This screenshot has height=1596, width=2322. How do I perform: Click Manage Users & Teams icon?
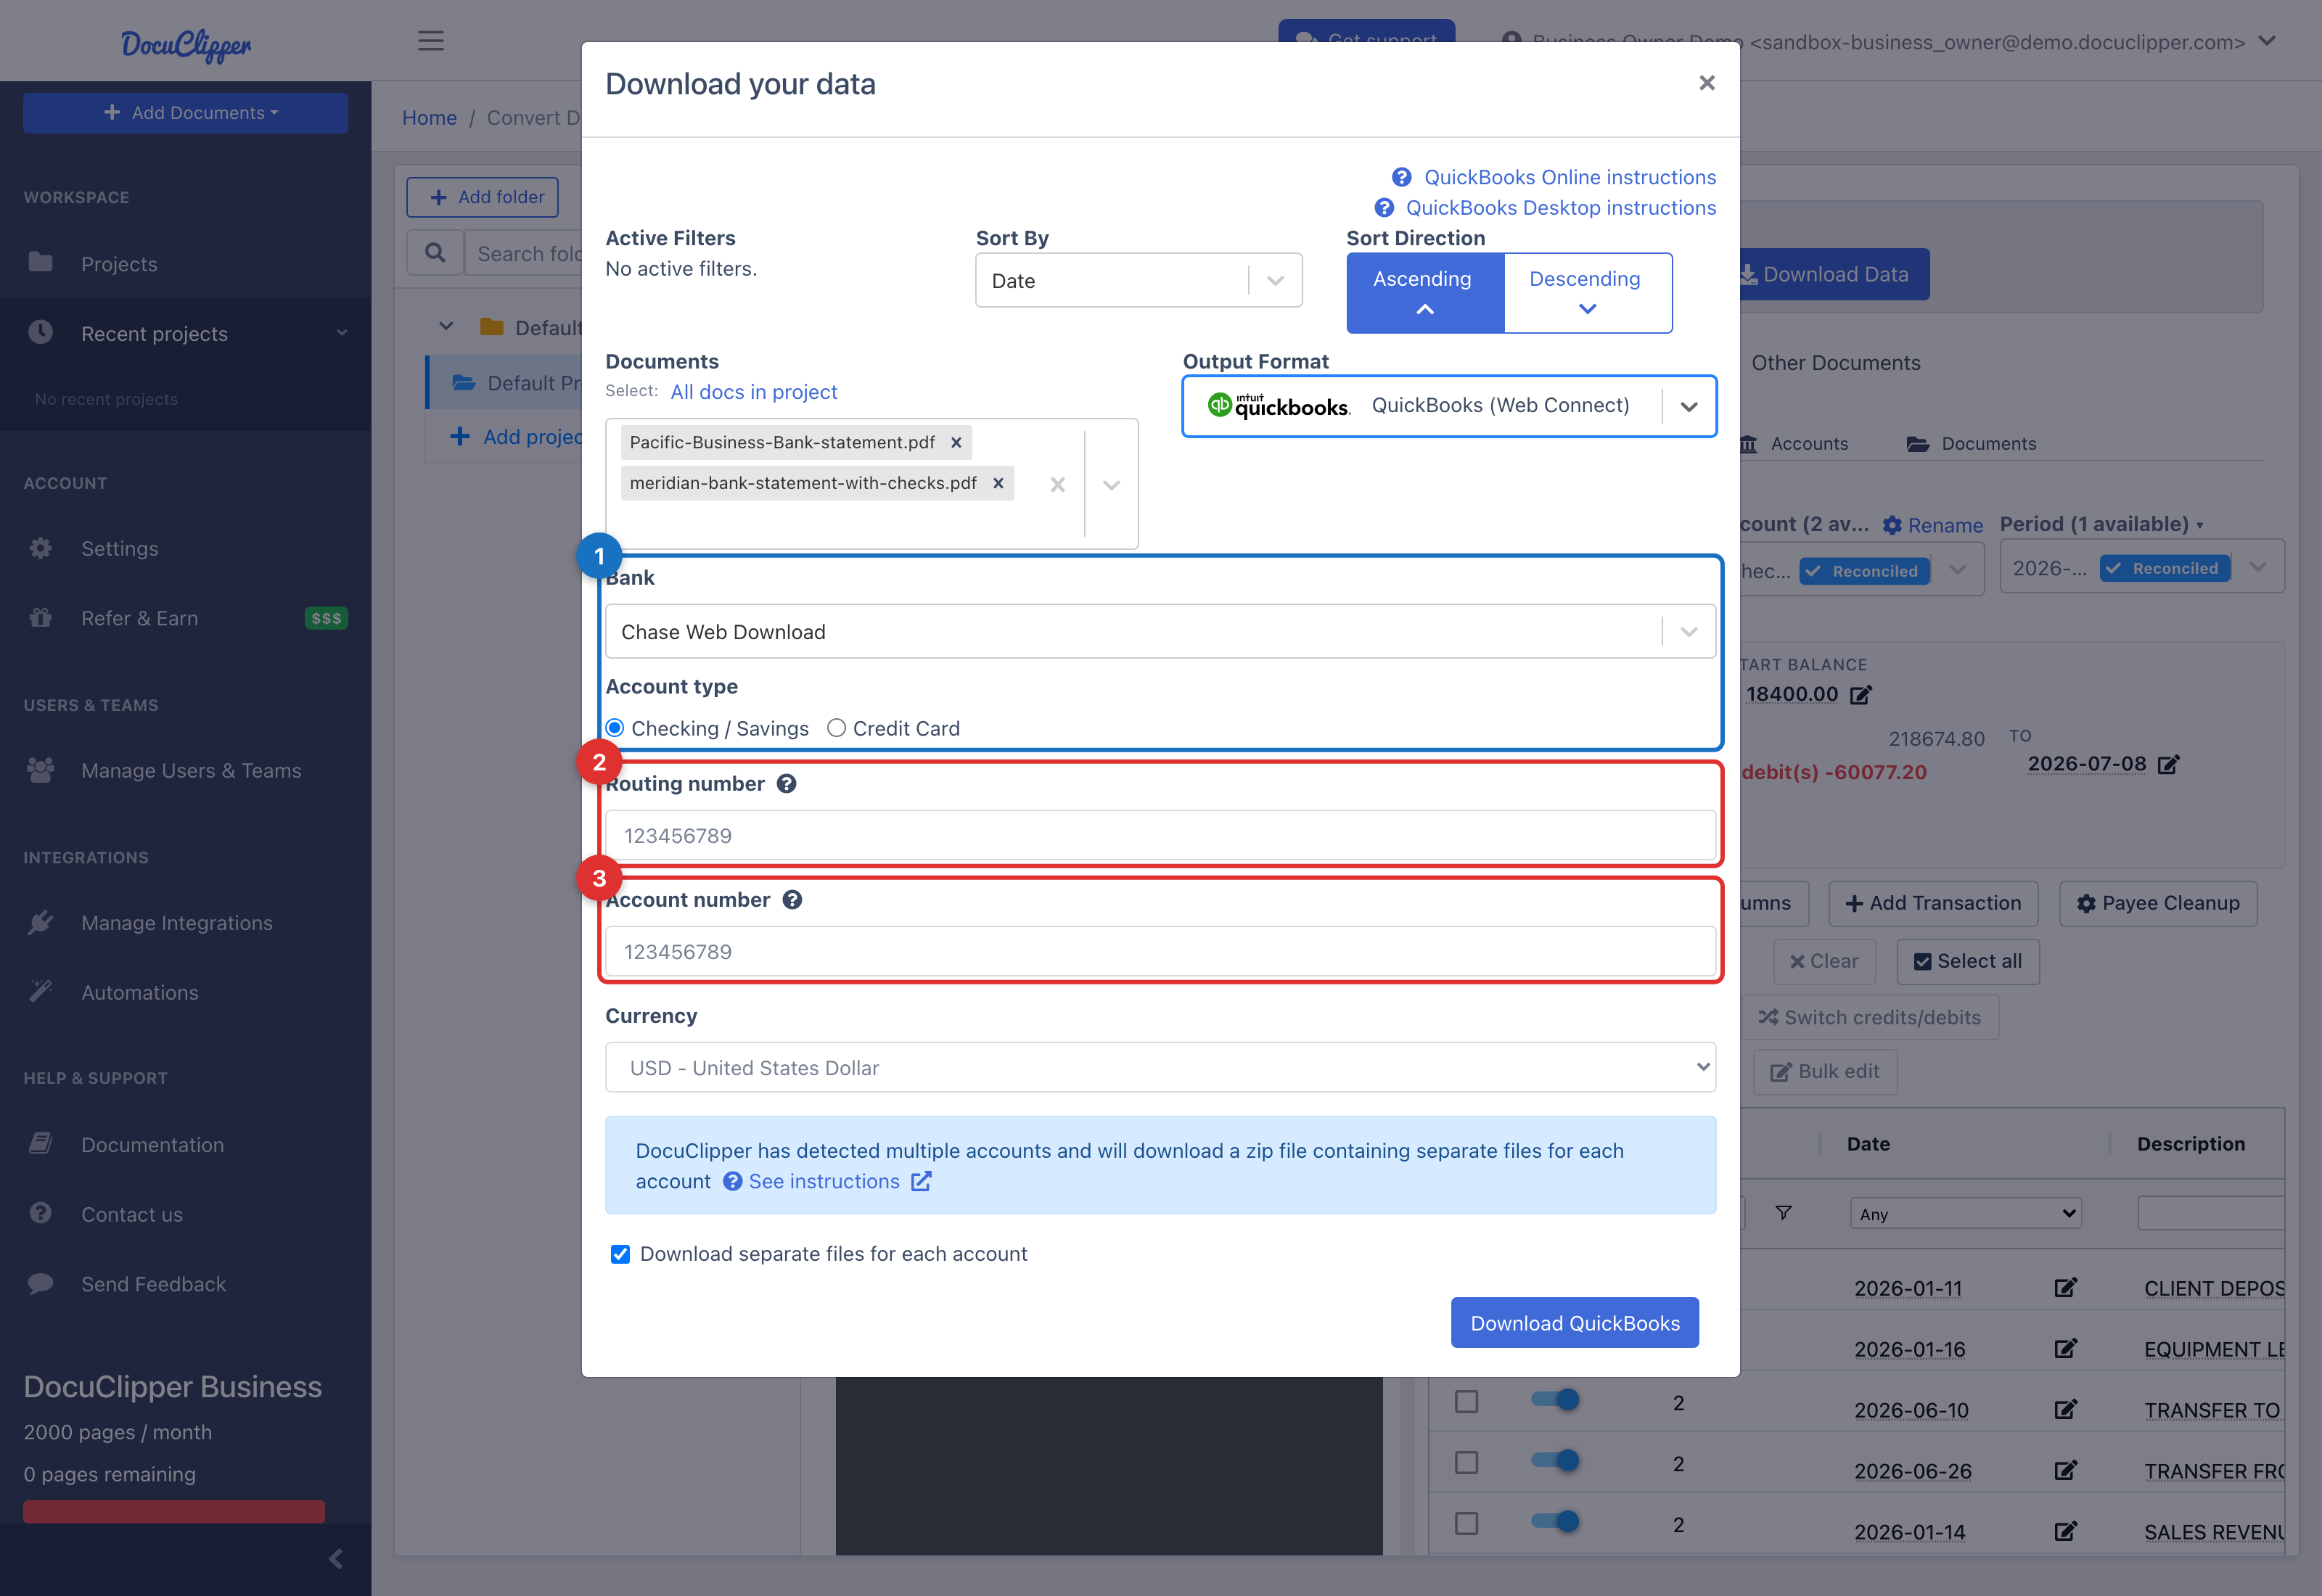click(41, 770)
